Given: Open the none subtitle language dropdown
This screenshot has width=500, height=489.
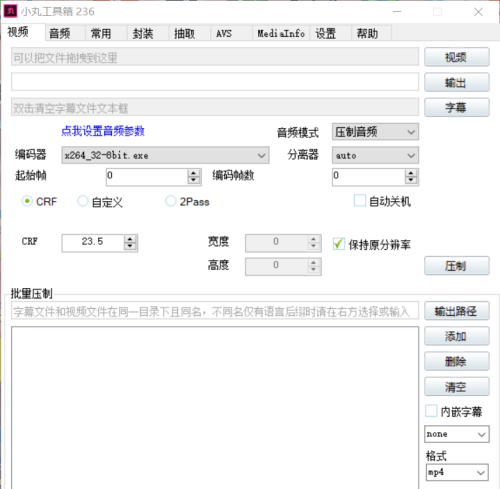Looking at the screenshot, I should point(457,434).
